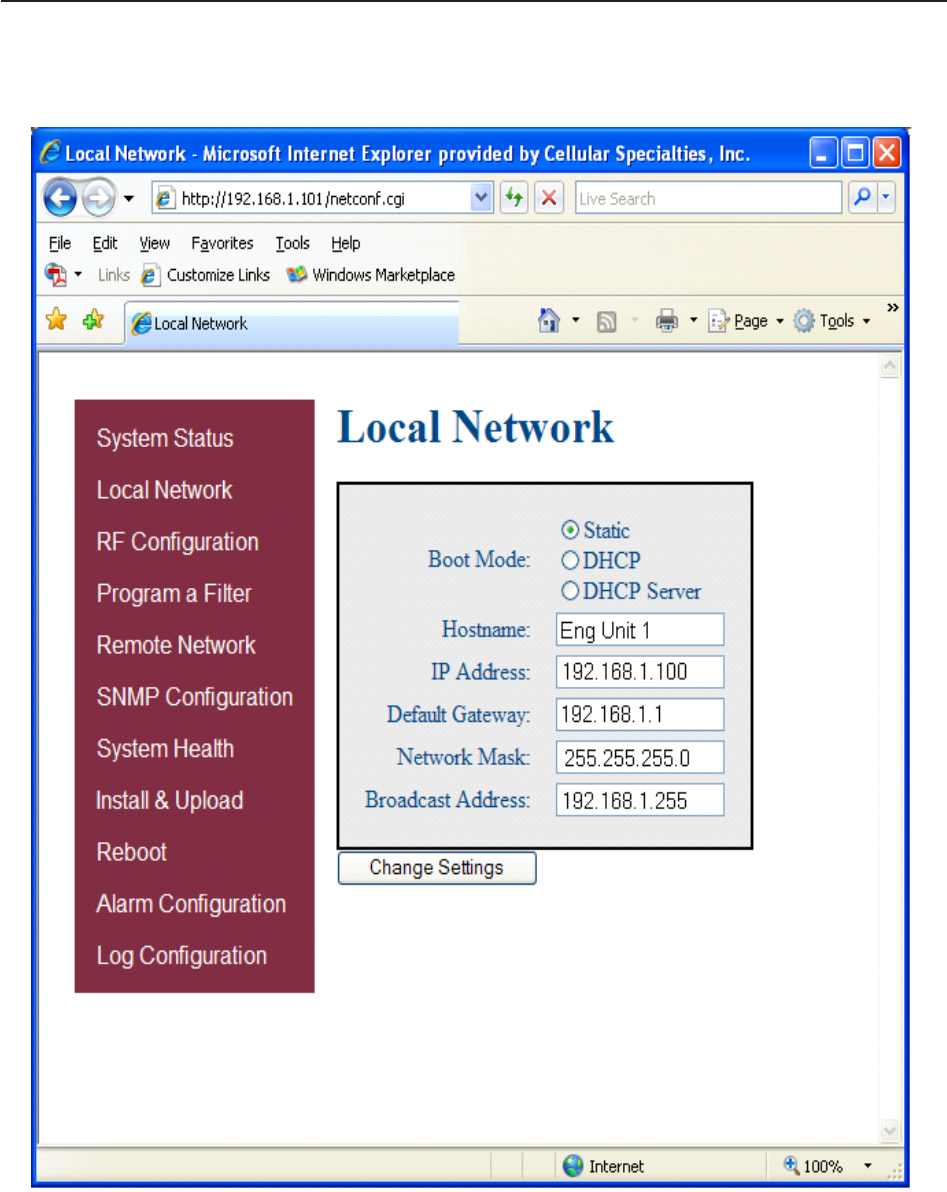
Task: Click the IP Address input field
Action: 640,672
